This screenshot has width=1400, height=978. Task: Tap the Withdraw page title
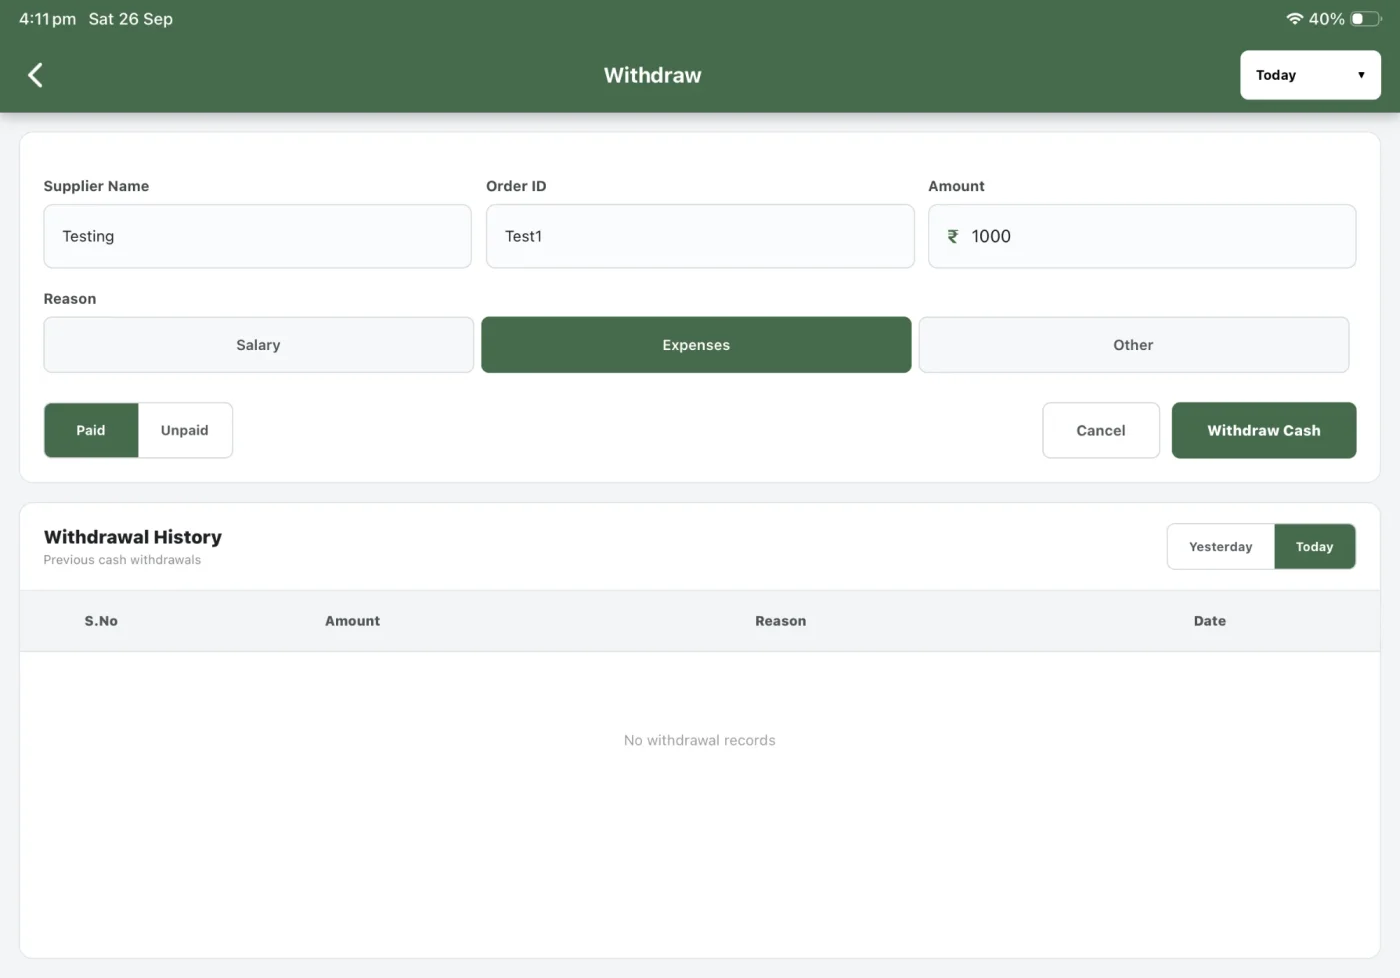(x=653, y=75)
